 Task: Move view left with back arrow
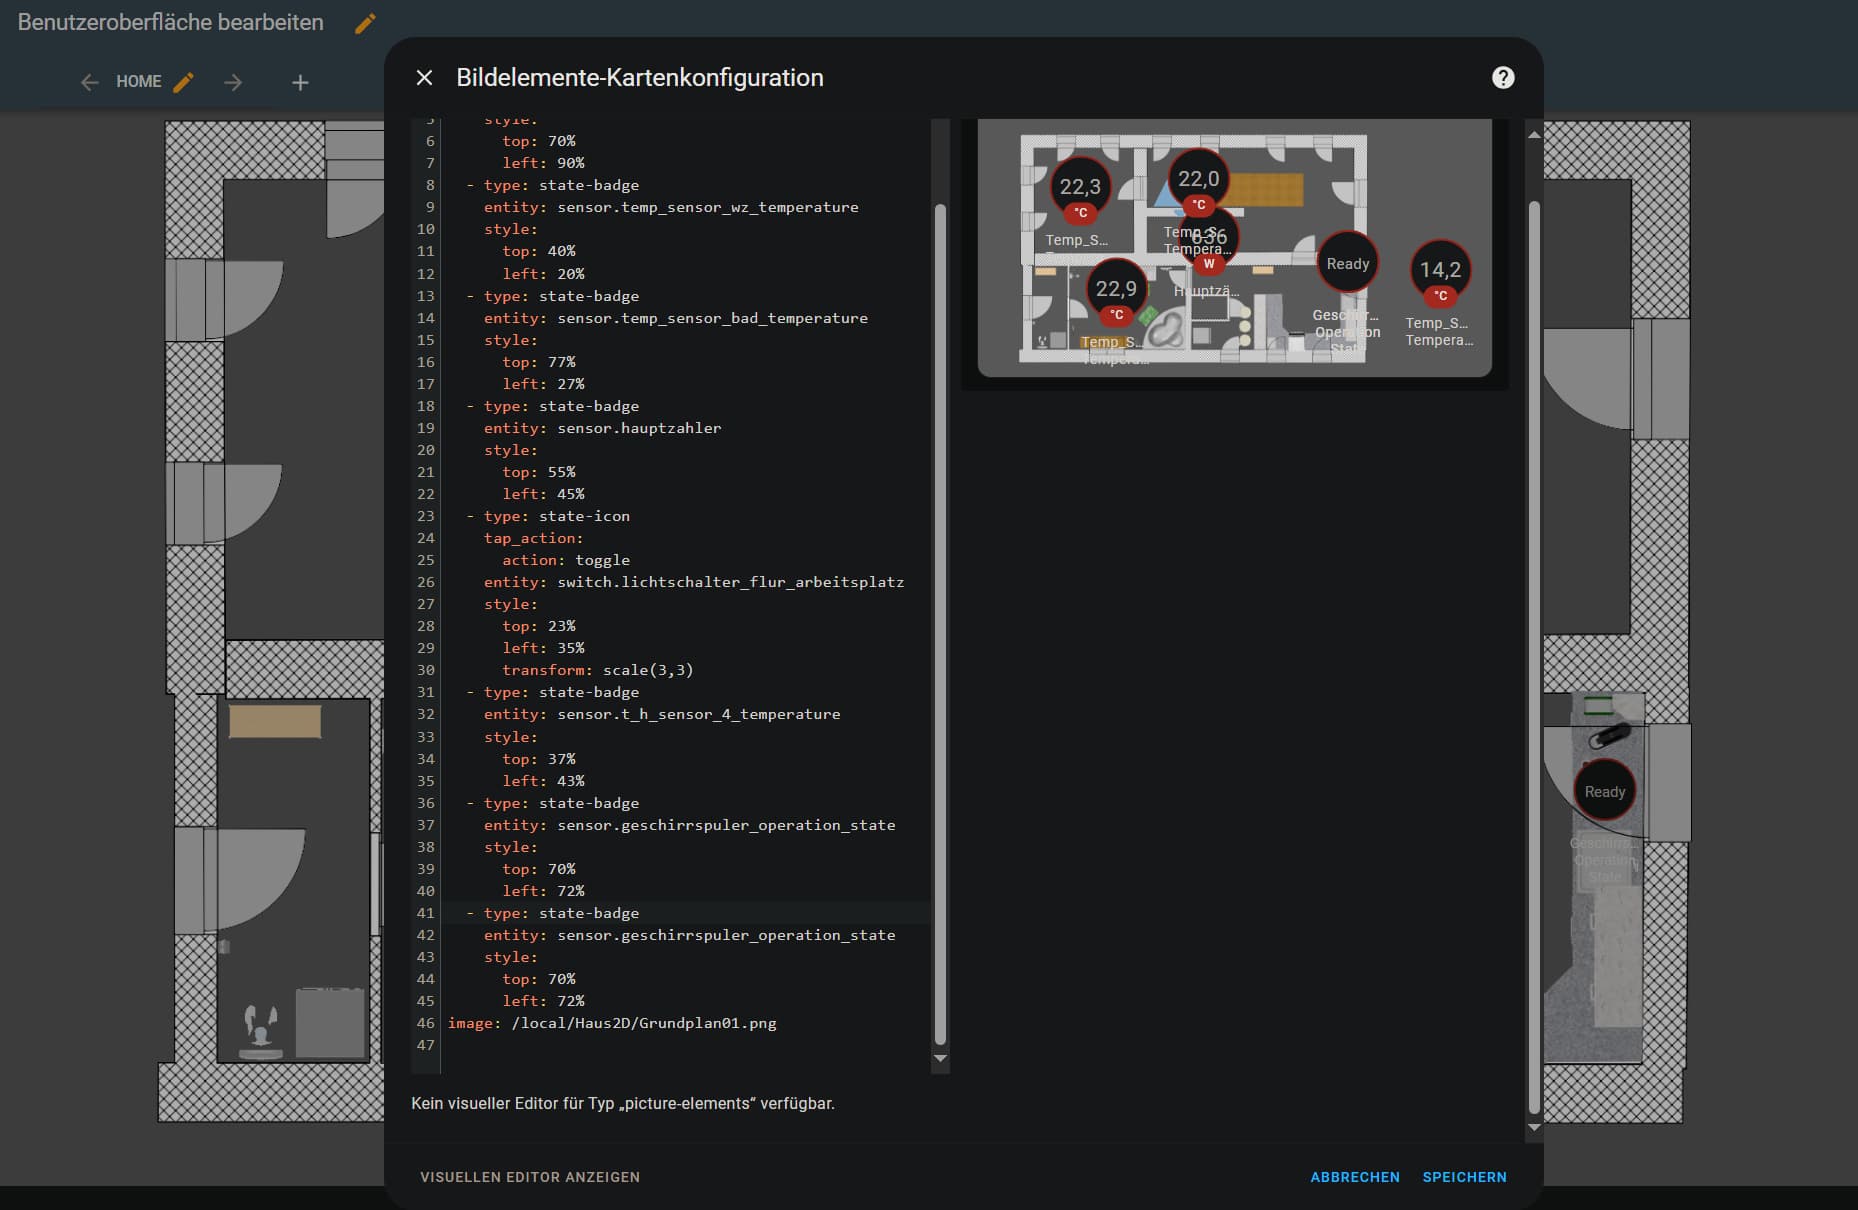point(90,82)
